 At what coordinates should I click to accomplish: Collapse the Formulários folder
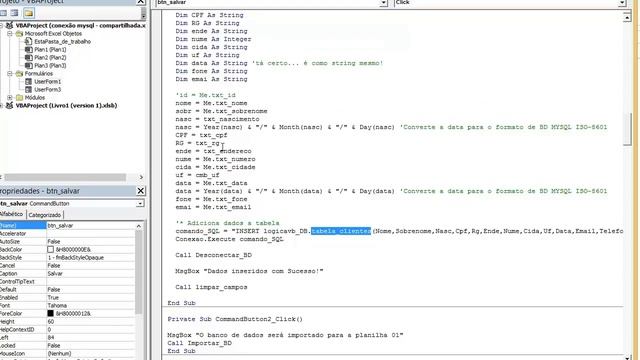coord(10,73)
